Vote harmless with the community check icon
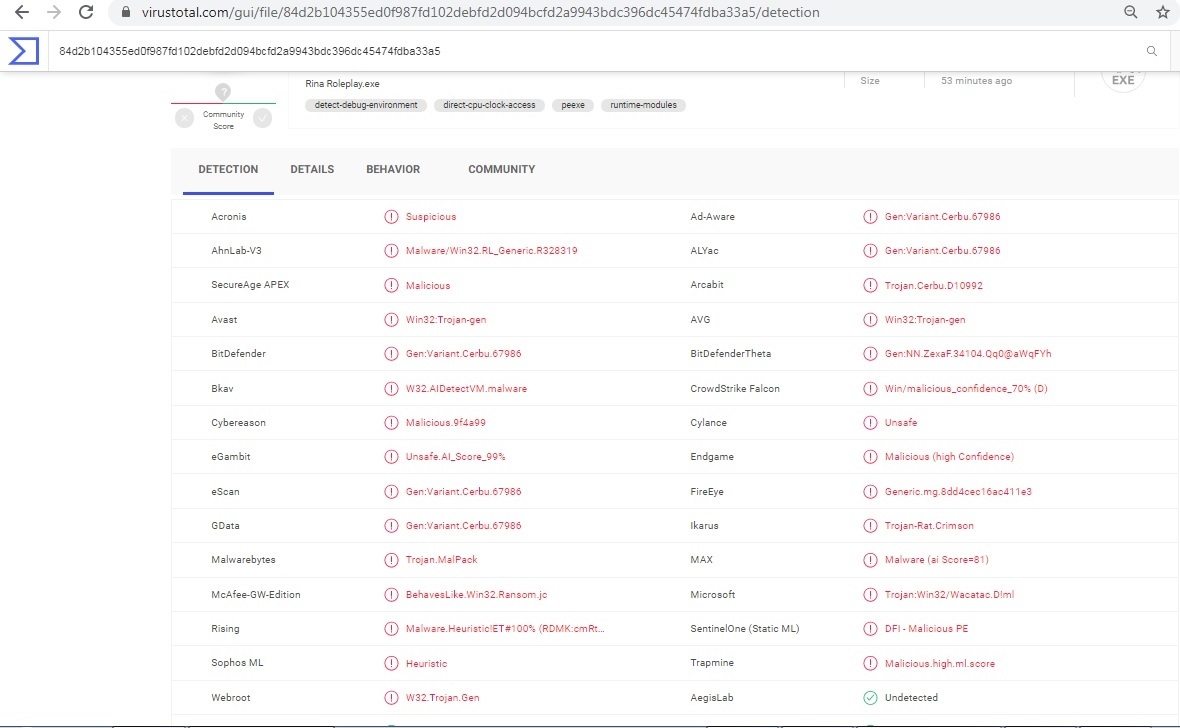This screenshot has height=728, width=1180. [x=263, y=118]
